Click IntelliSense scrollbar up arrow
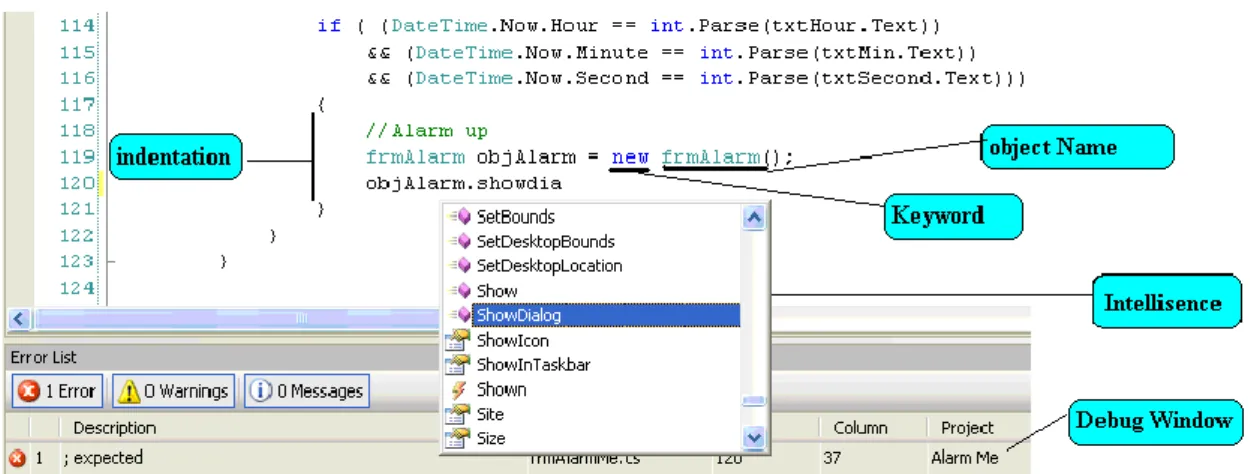The height and width of the screenshot is (474, 1254). click(x=755, y=216)
